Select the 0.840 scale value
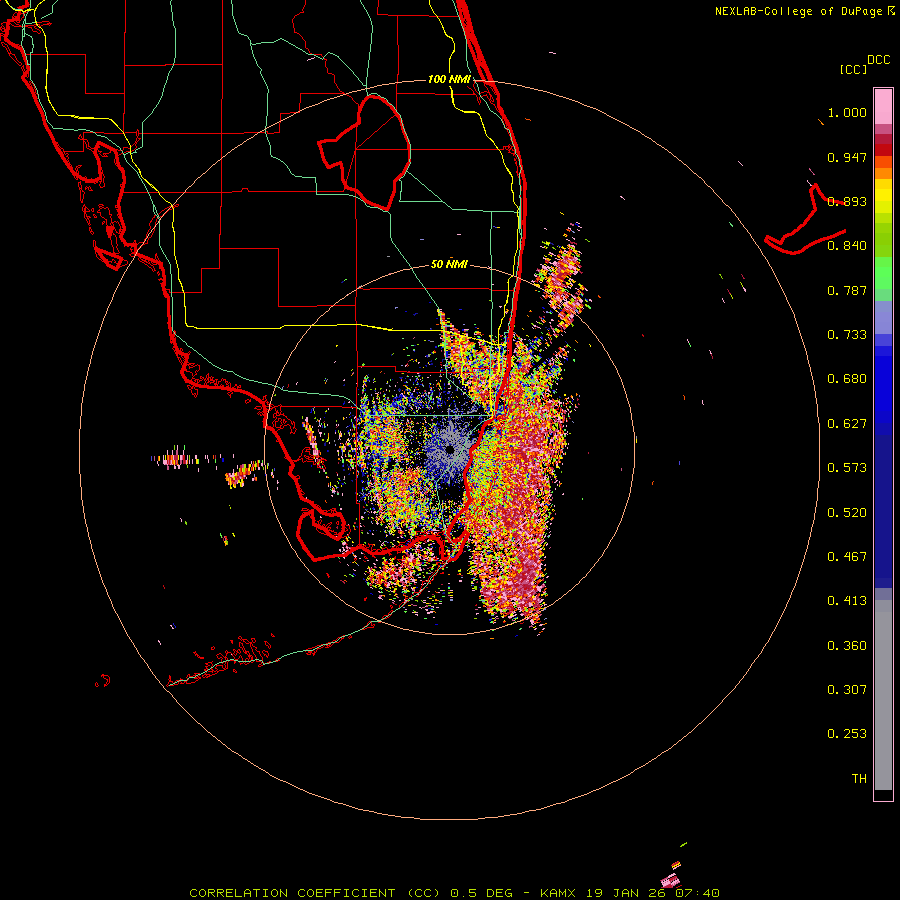Viewport: 900px width, 900px height. coord(847,246)
